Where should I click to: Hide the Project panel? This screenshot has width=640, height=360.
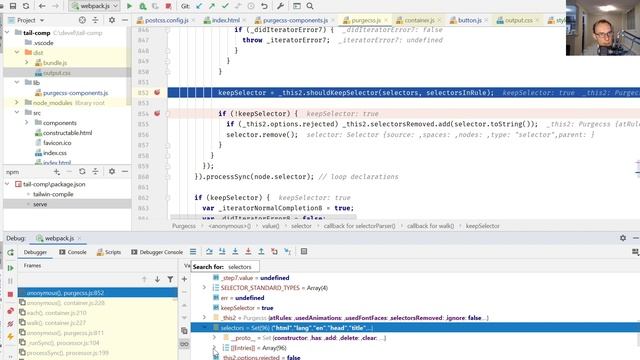125,20
